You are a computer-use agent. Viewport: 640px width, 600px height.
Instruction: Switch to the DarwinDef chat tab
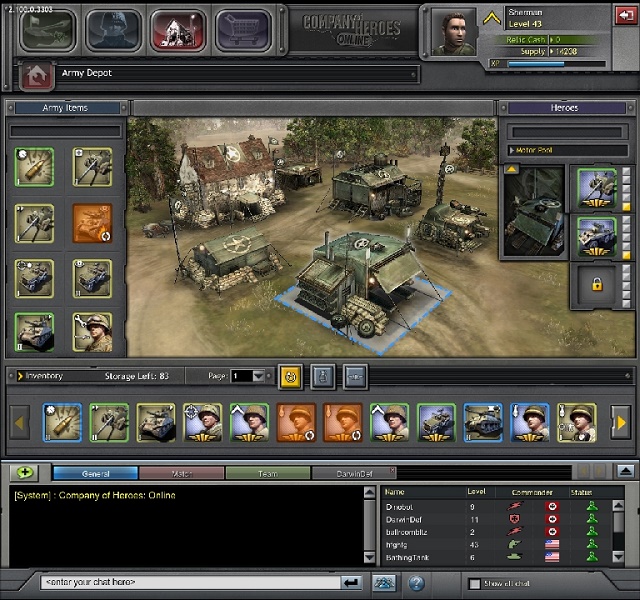(x=352, y=473)
